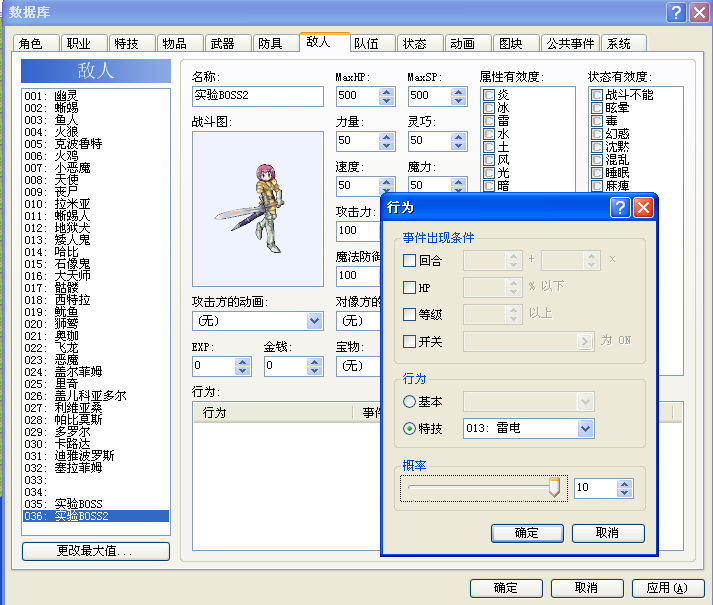Open 攻击方的动画 dropdown

(314, 321)
